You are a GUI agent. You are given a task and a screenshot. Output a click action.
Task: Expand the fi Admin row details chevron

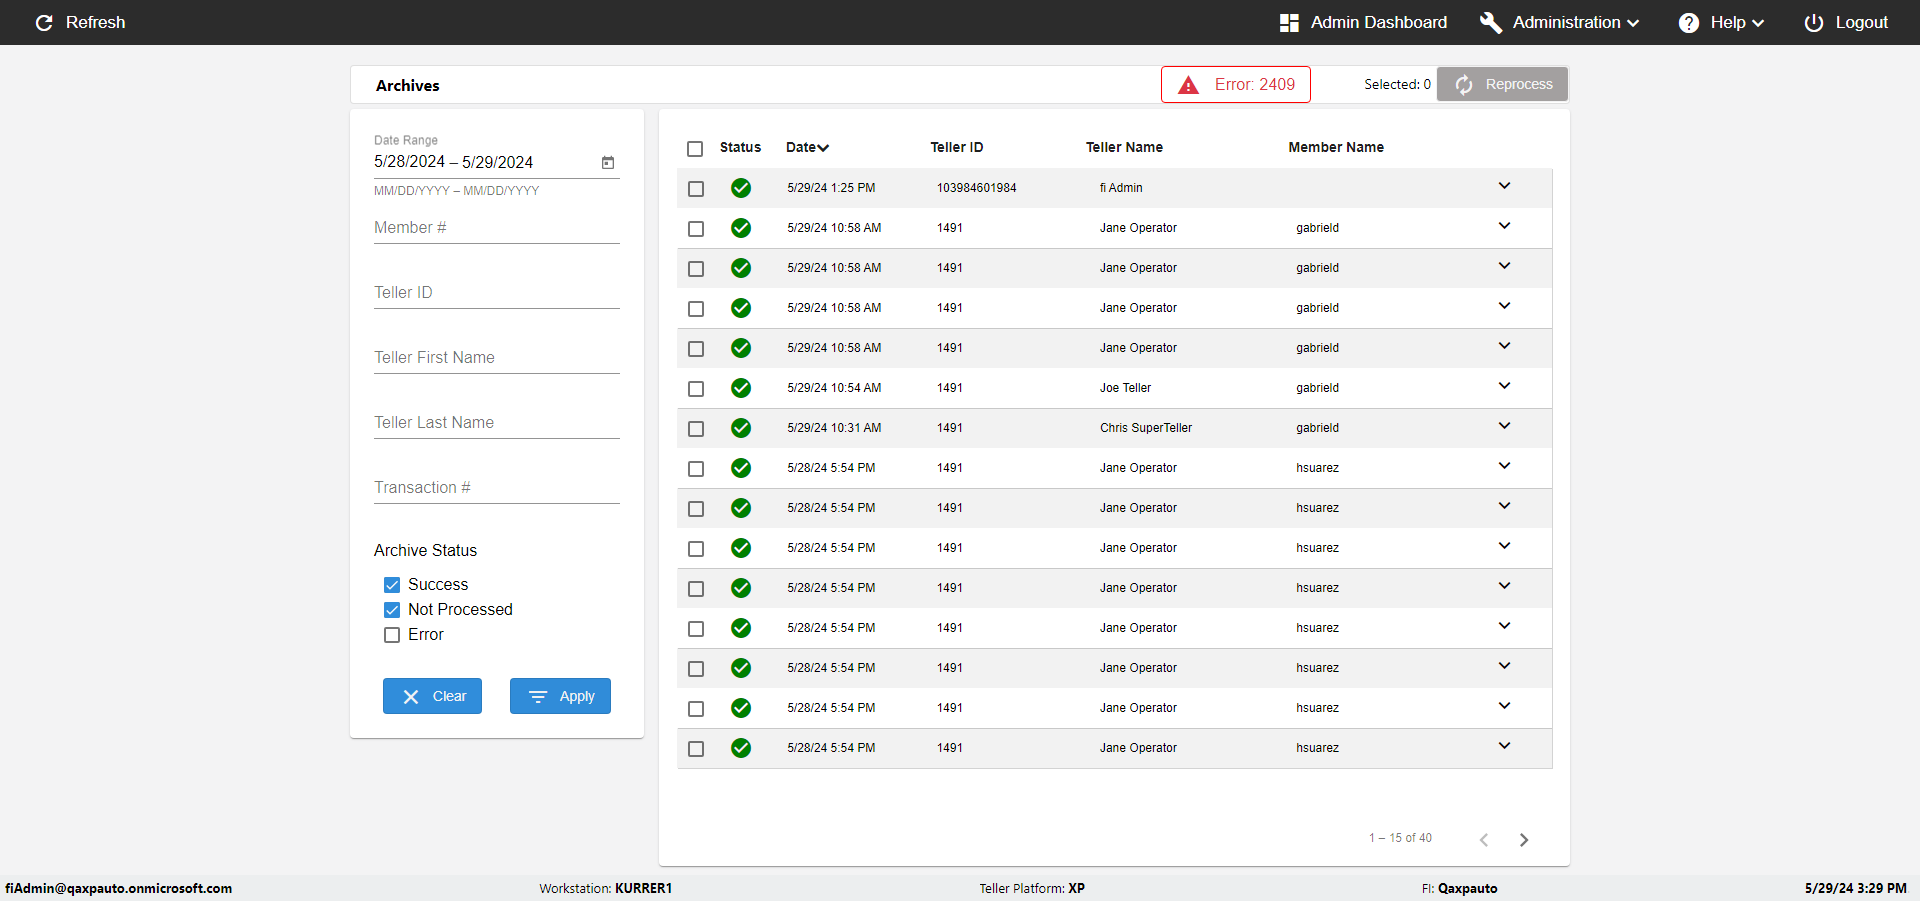coord(1504,186)
